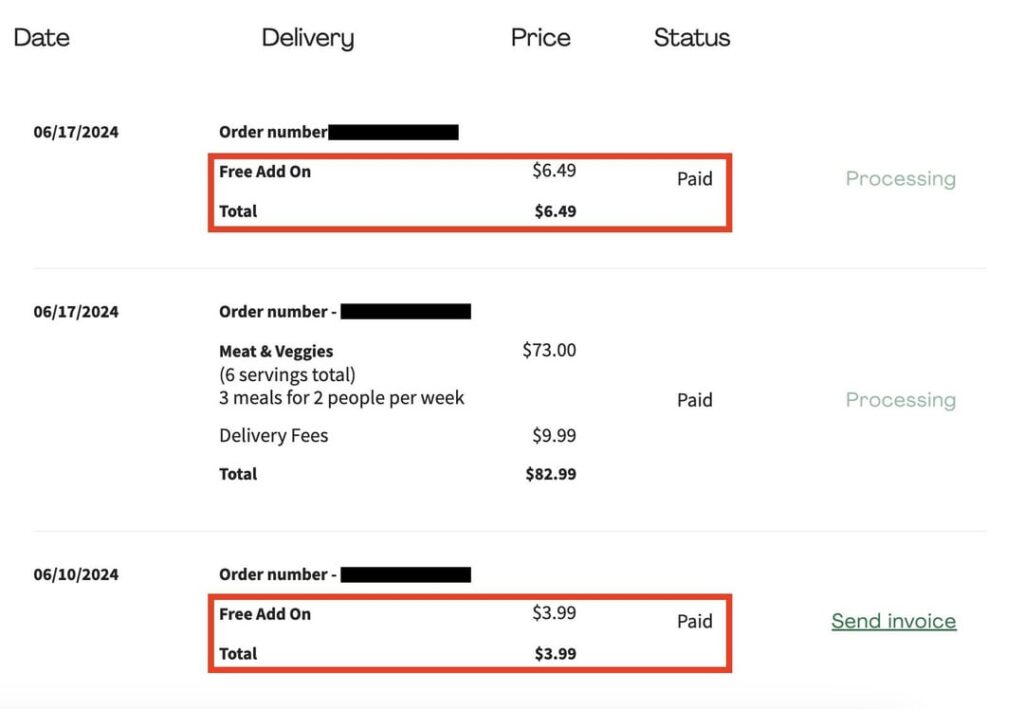Click the $6.49 Total amount
Screen dimensions: 1024x709
tap(556, 211)
